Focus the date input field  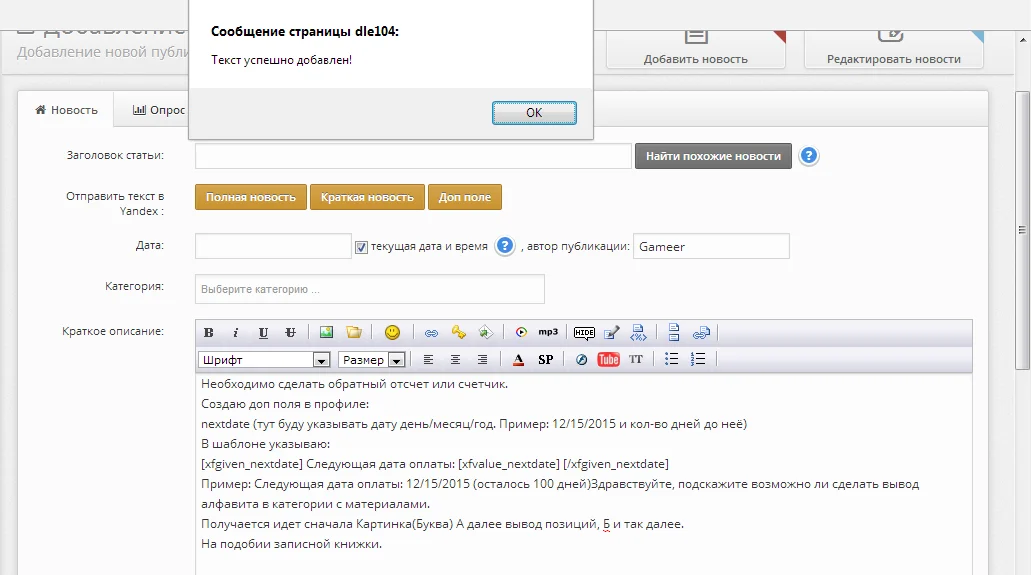pos(273,246)
